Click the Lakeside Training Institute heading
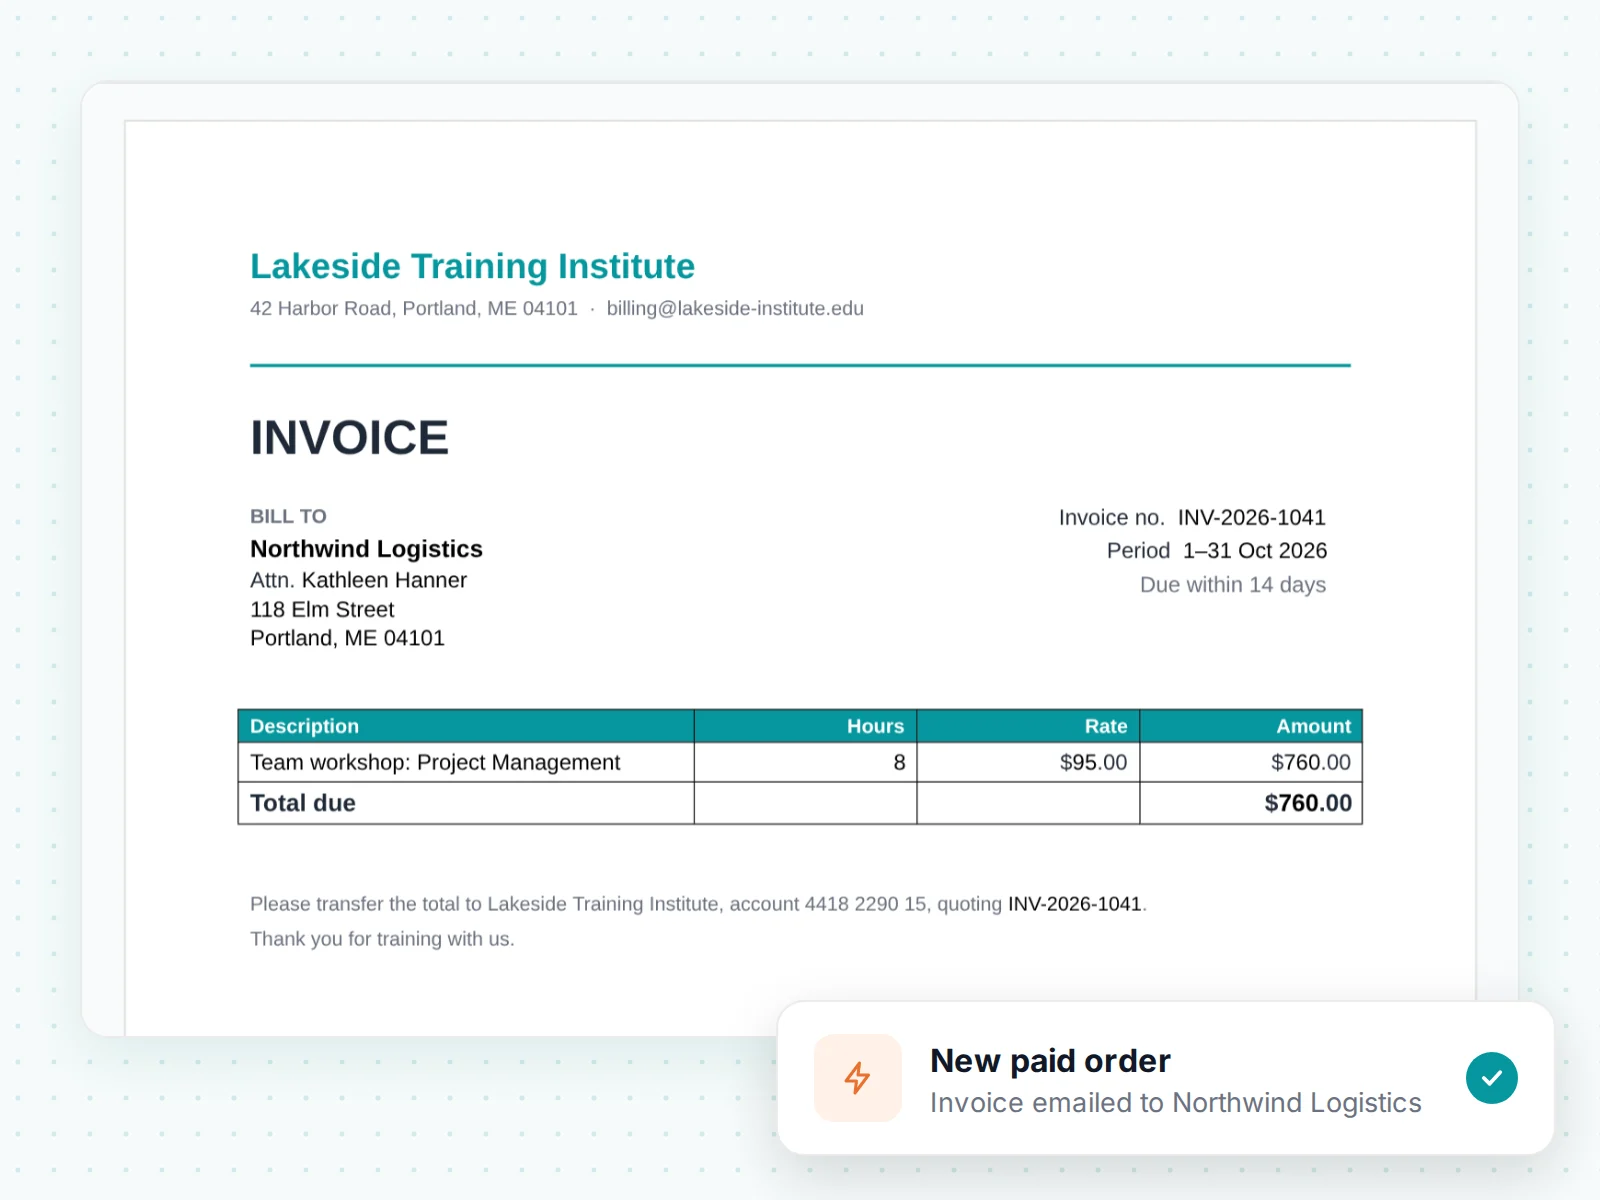This screenshot has height=1200, width=1600. pyautogui.click(x=472, y=266)
